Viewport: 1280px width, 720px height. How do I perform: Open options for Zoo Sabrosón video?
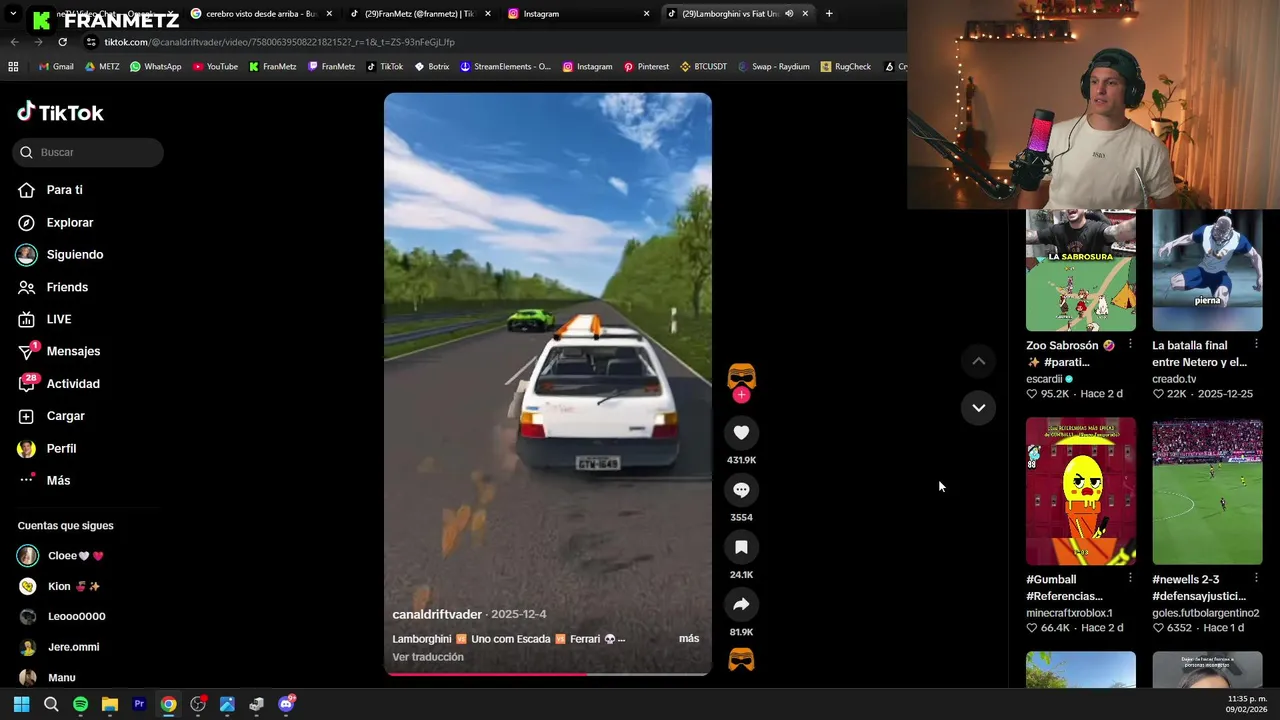(x=1130, y=344)
